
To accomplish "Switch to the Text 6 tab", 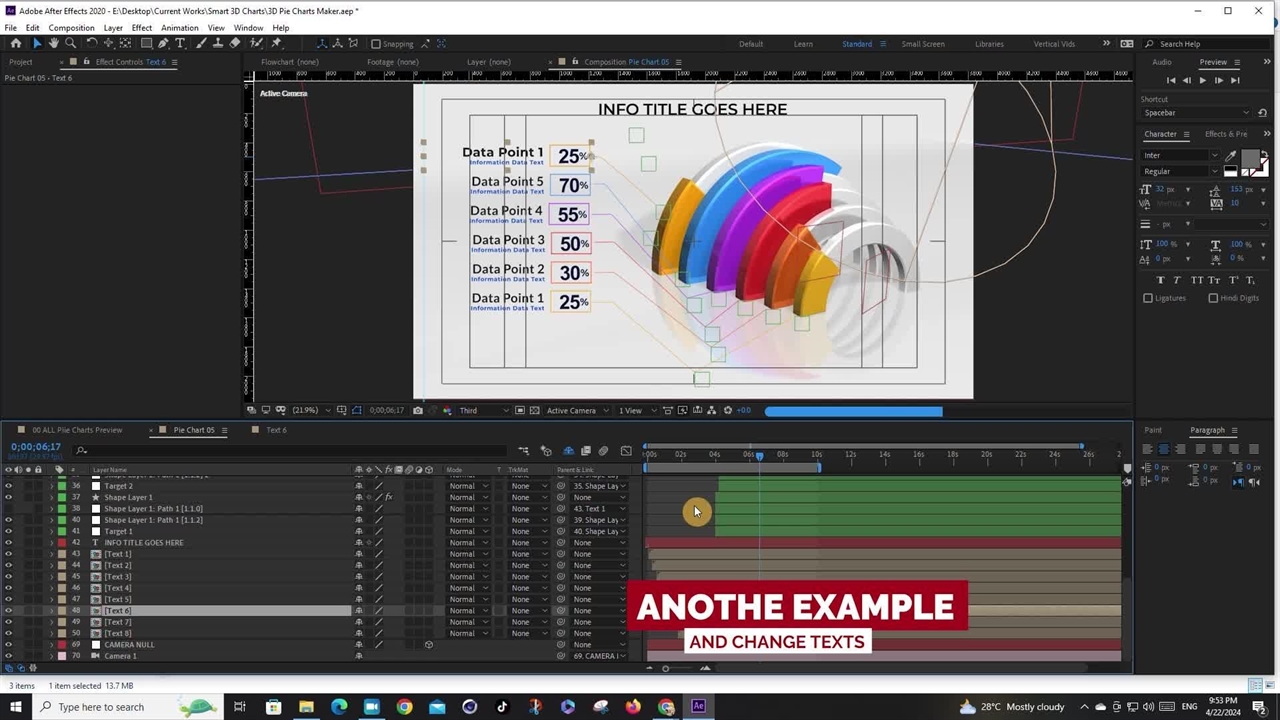I will point(276,430).
